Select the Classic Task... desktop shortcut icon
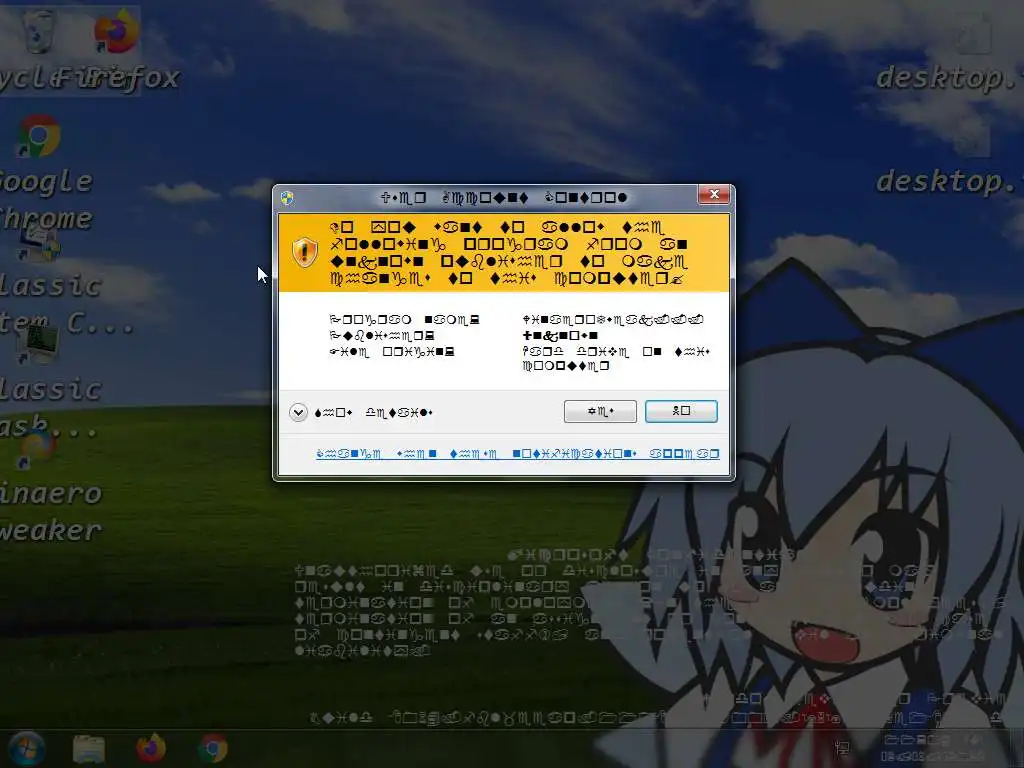The height and width of the screenshot is (768, 1024). click(x=39, y=344)
